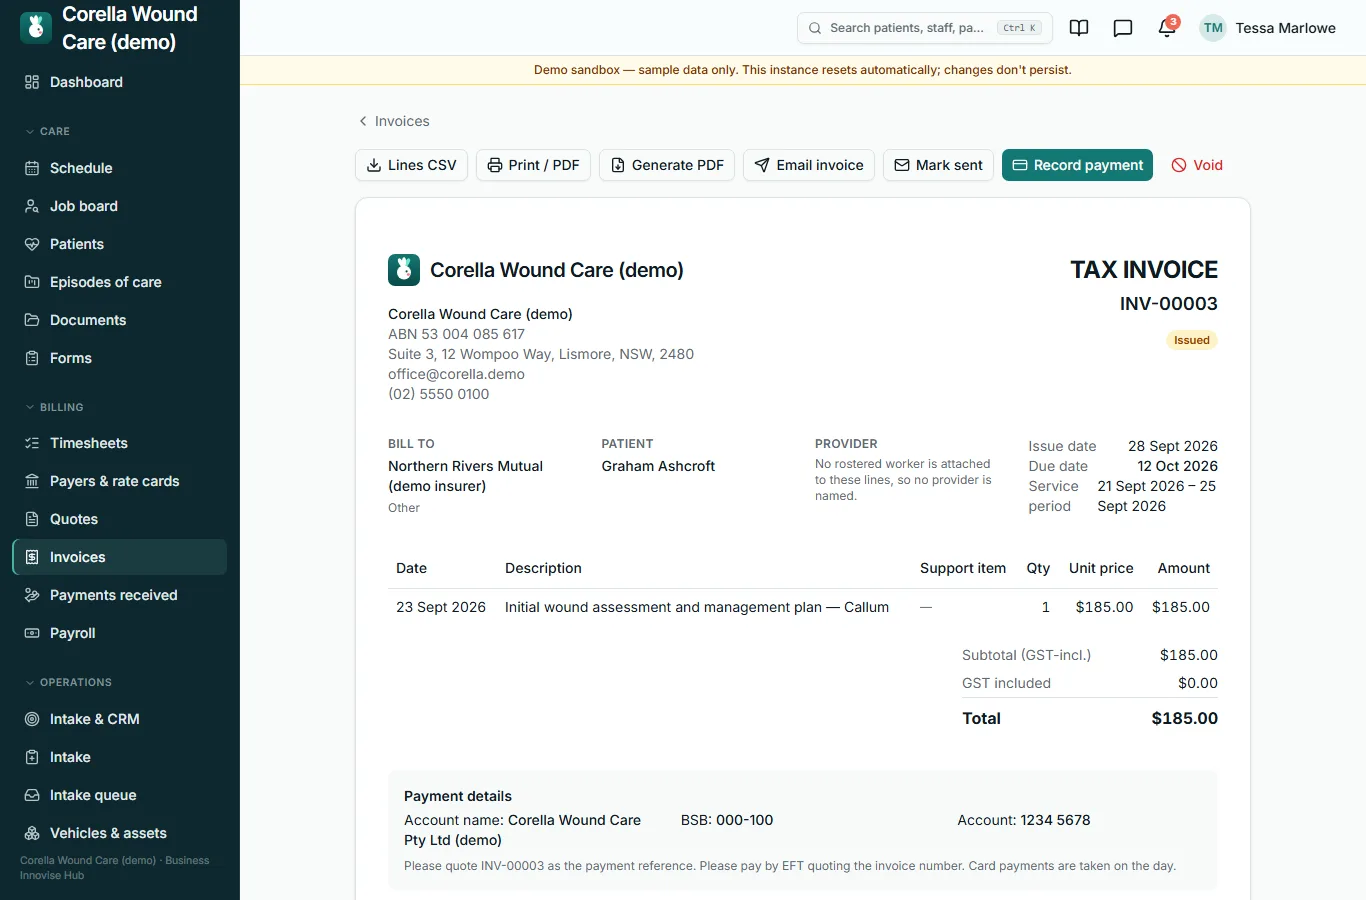Download Lines CSV
Screen dimensions: 1366x900
tap(411, 165)
